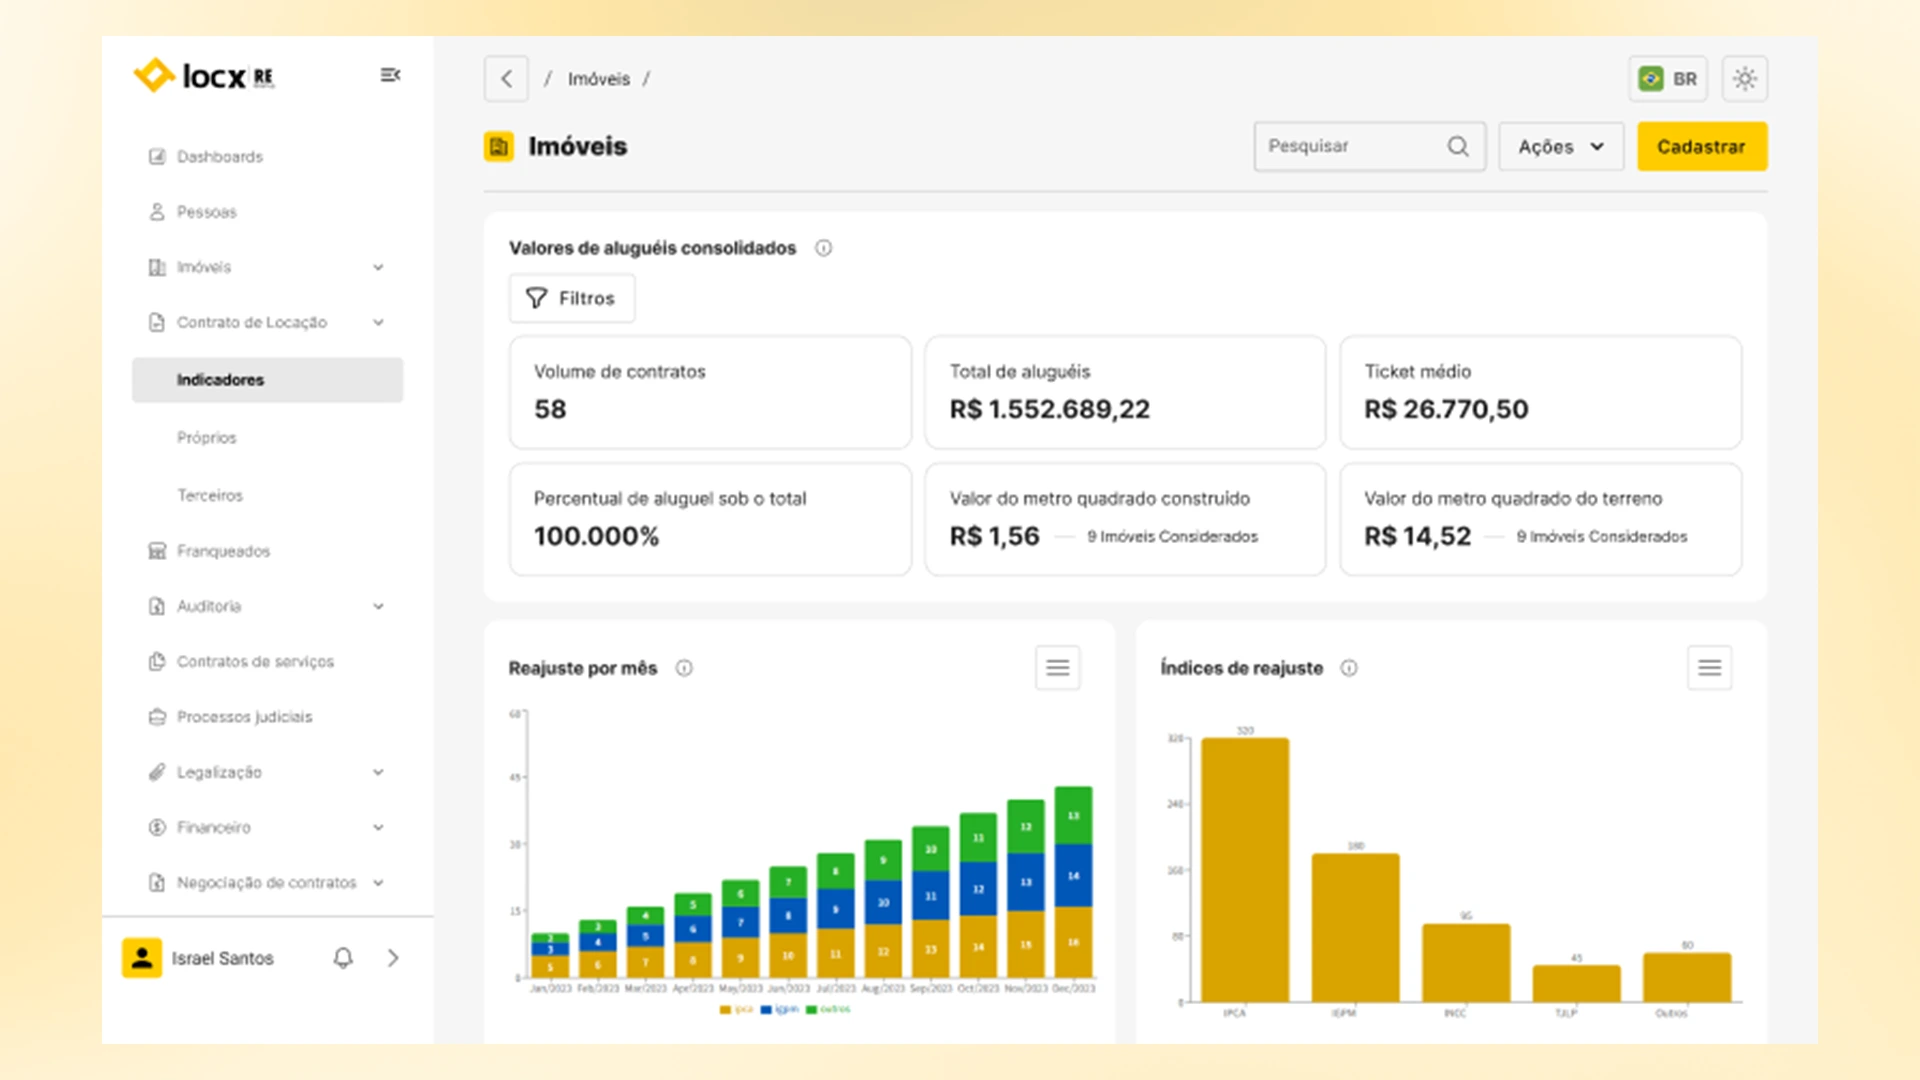Open the Ações dropdown
This screenshot has height=1080, width=1920.
(1560, 146)
